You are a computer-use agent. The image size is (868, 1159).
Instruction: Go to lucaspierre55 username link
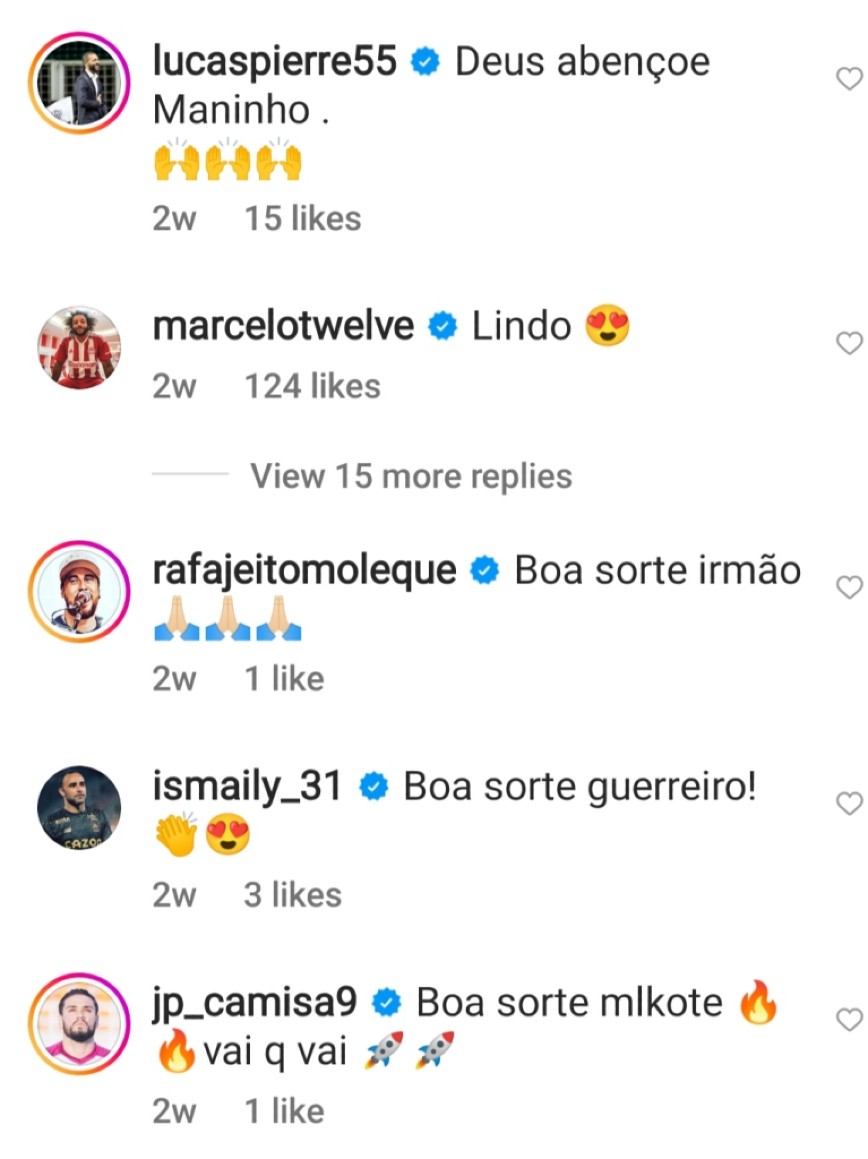(275, 62)
